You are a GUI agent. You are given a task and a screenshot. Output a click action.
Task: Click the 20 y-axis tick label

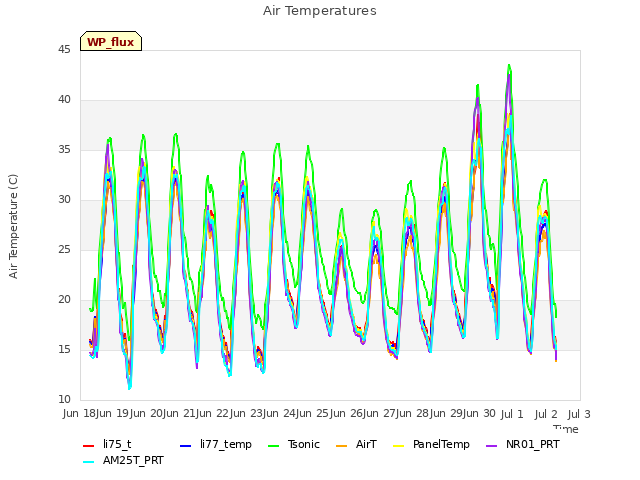pyautogui.click(x=64, y=300)
